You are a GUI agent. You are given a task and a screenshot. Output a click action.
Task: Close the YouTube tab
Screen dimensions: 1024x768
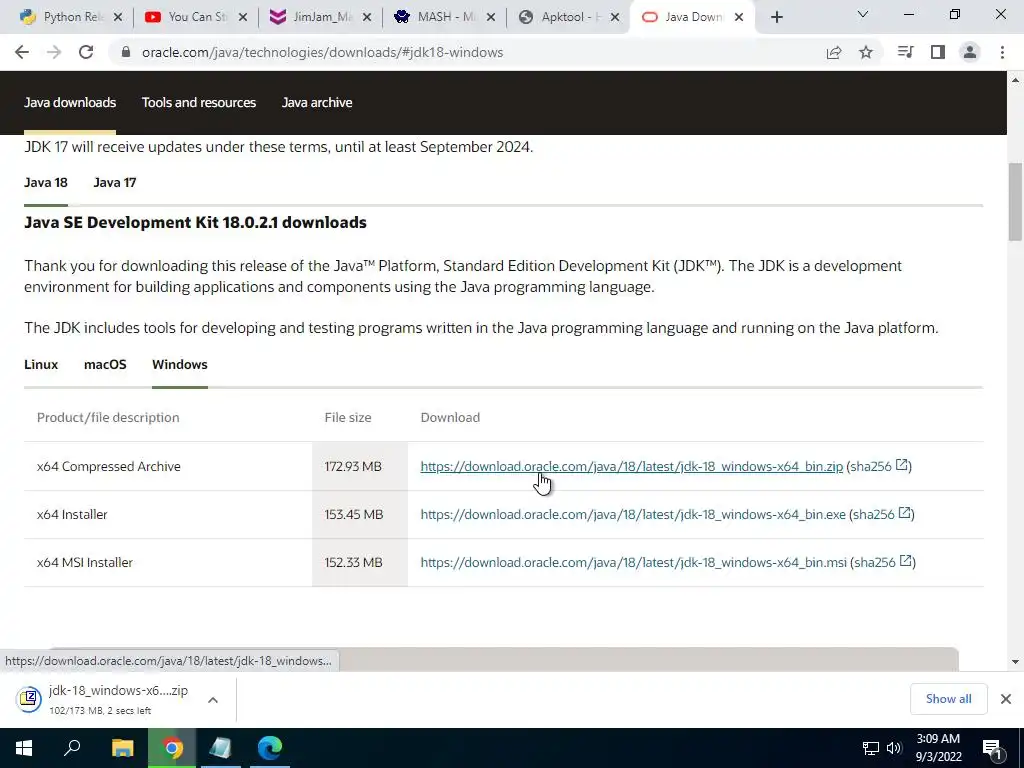click(x=243, y=17)
